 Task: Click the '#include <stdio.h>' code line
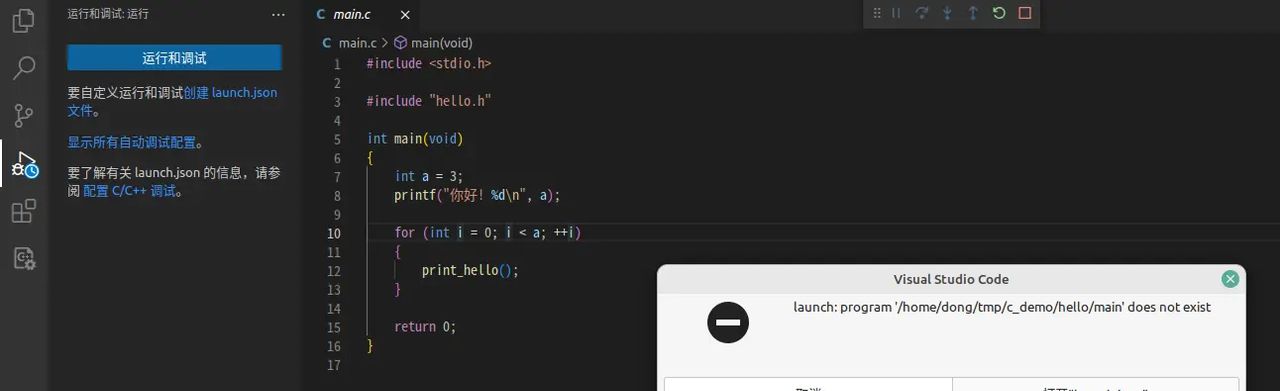point(429,63)
